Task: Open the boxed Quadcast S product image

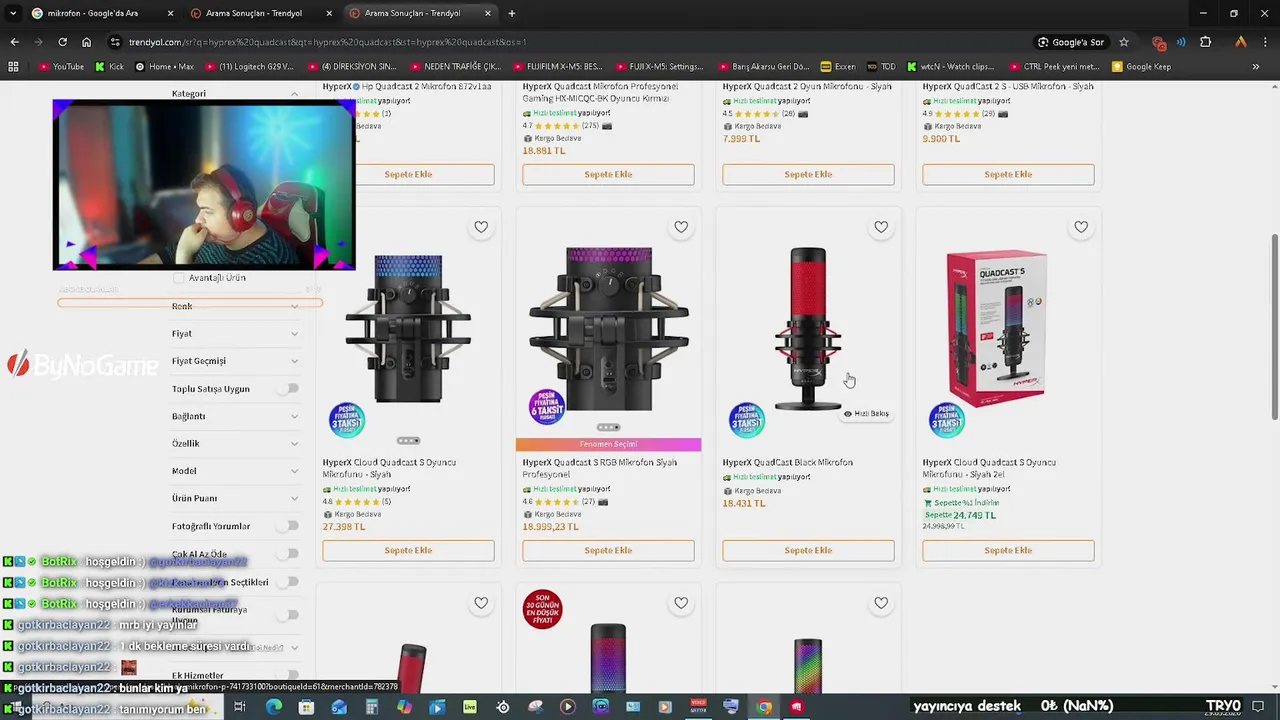Action: [x=996, y=330]
